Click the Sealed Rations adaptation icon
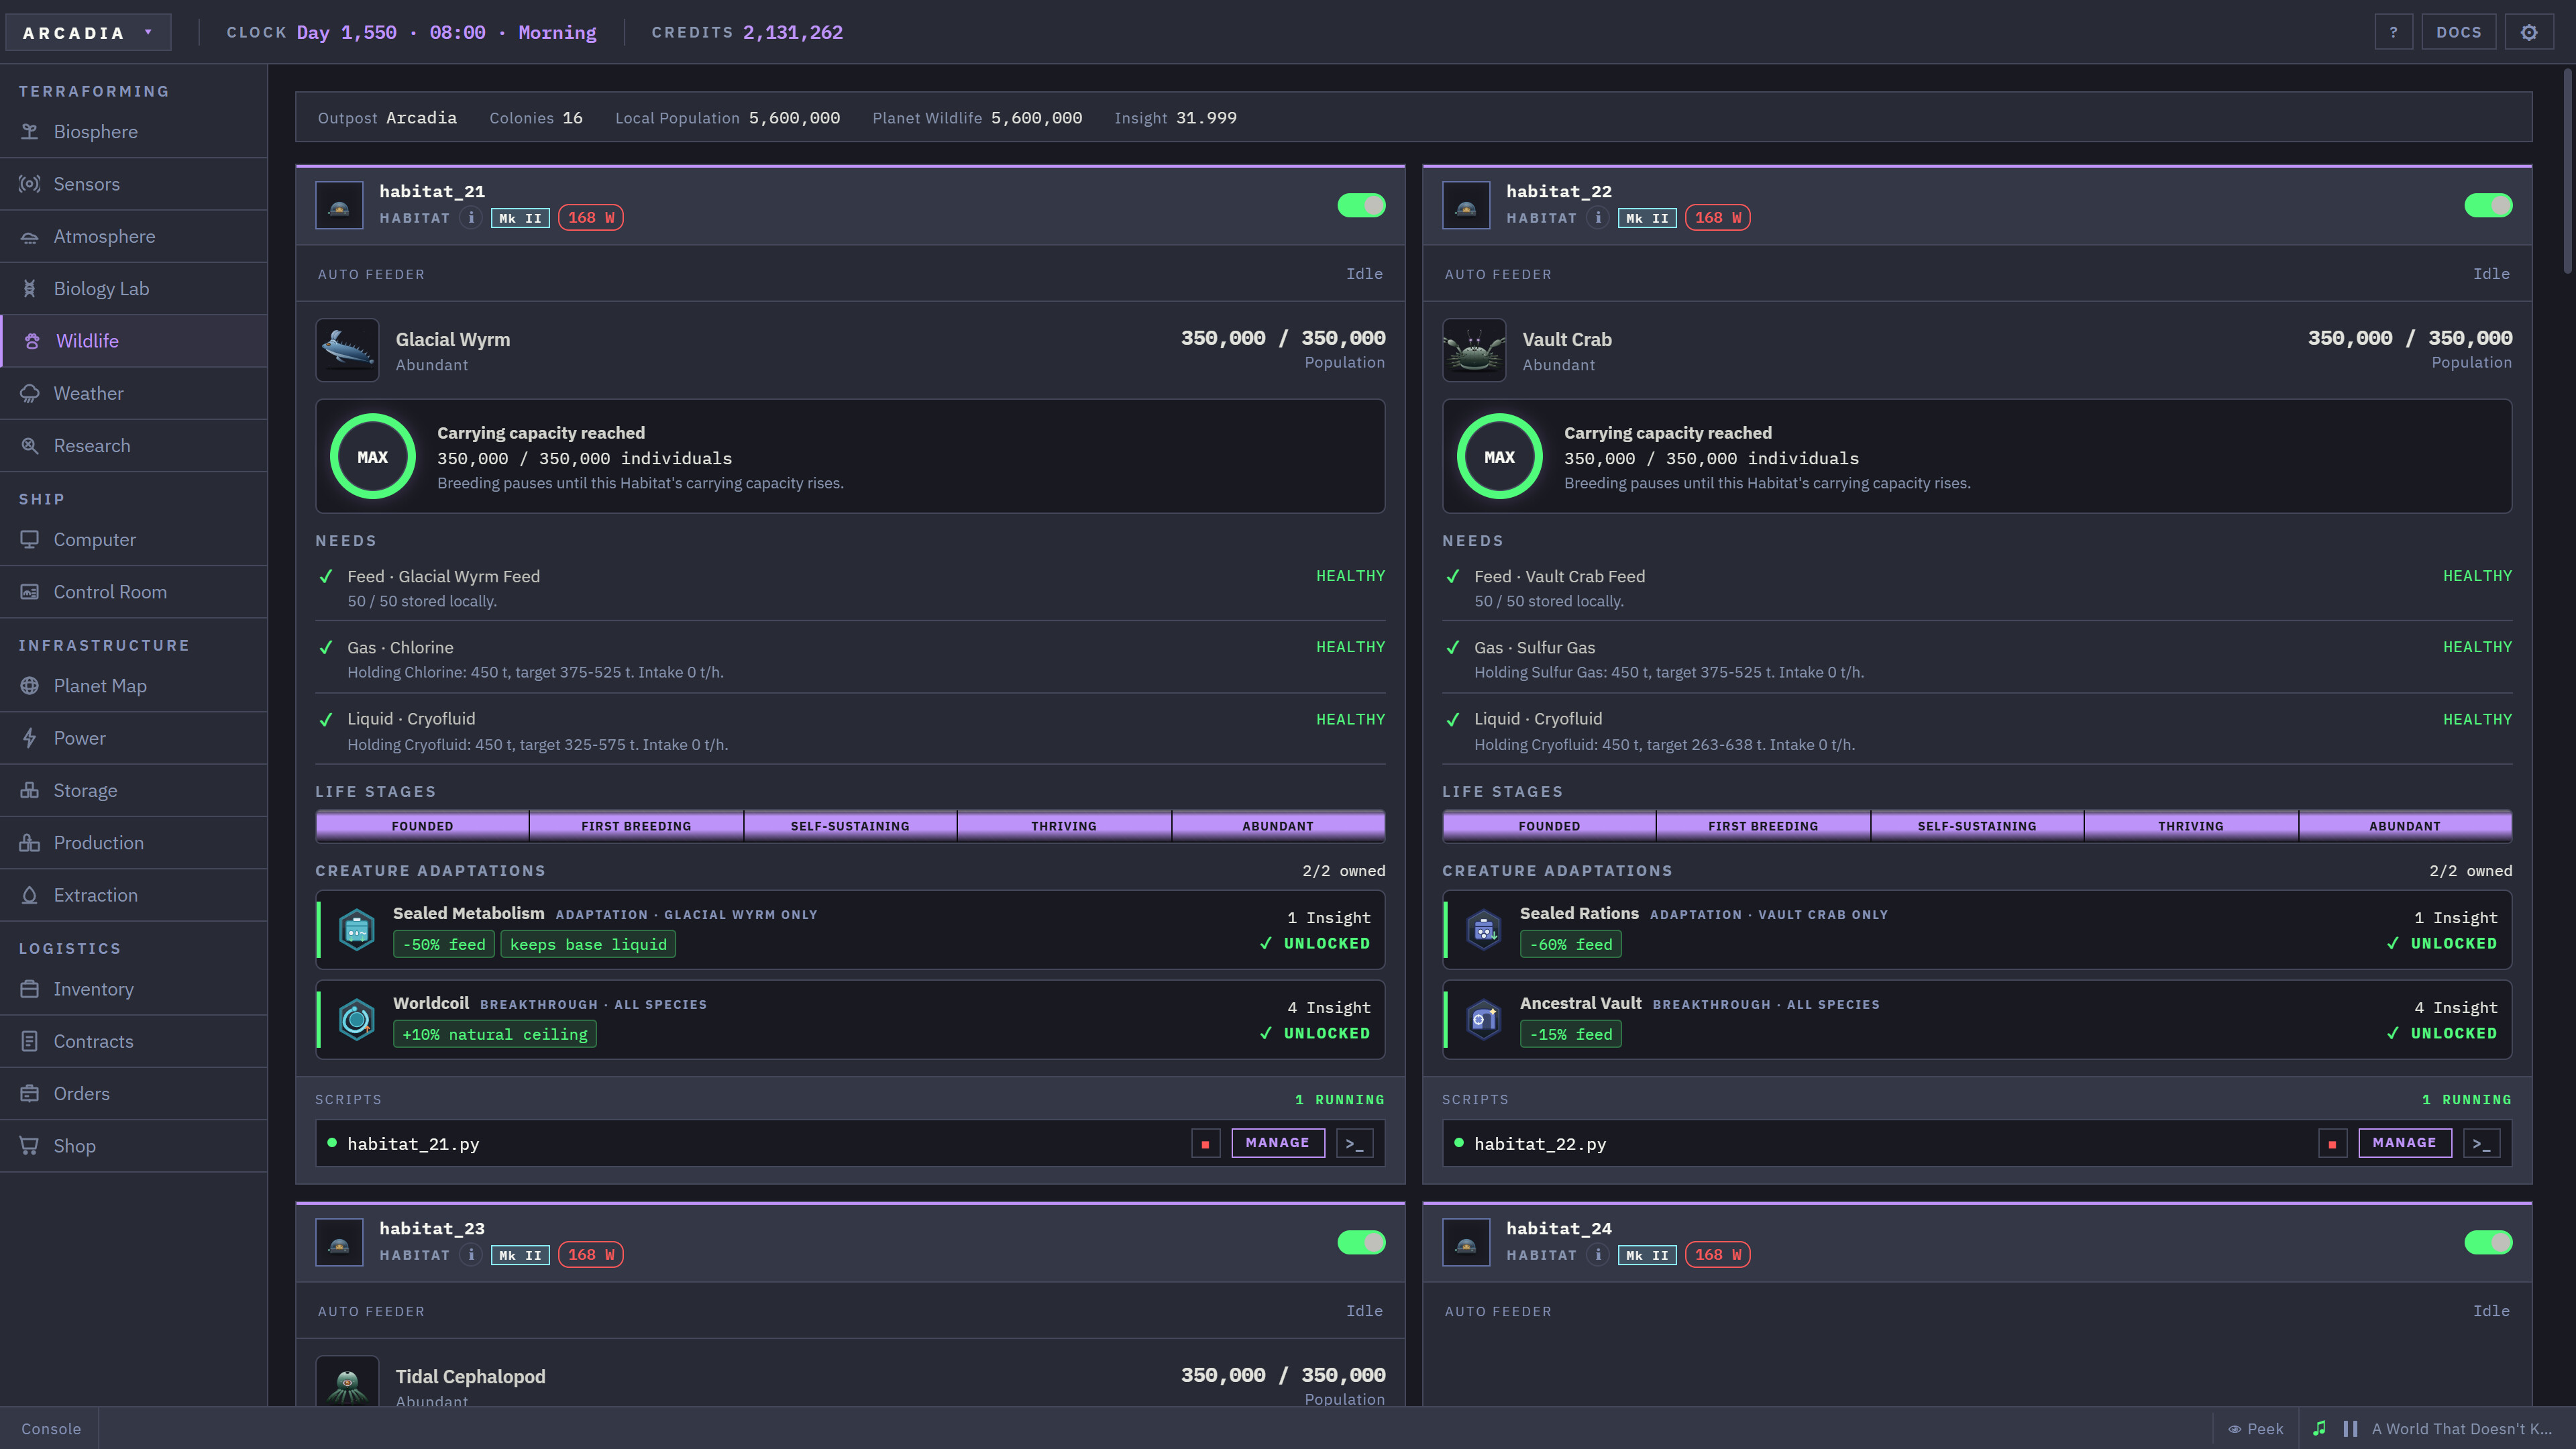 click(x=1483, y=930)
